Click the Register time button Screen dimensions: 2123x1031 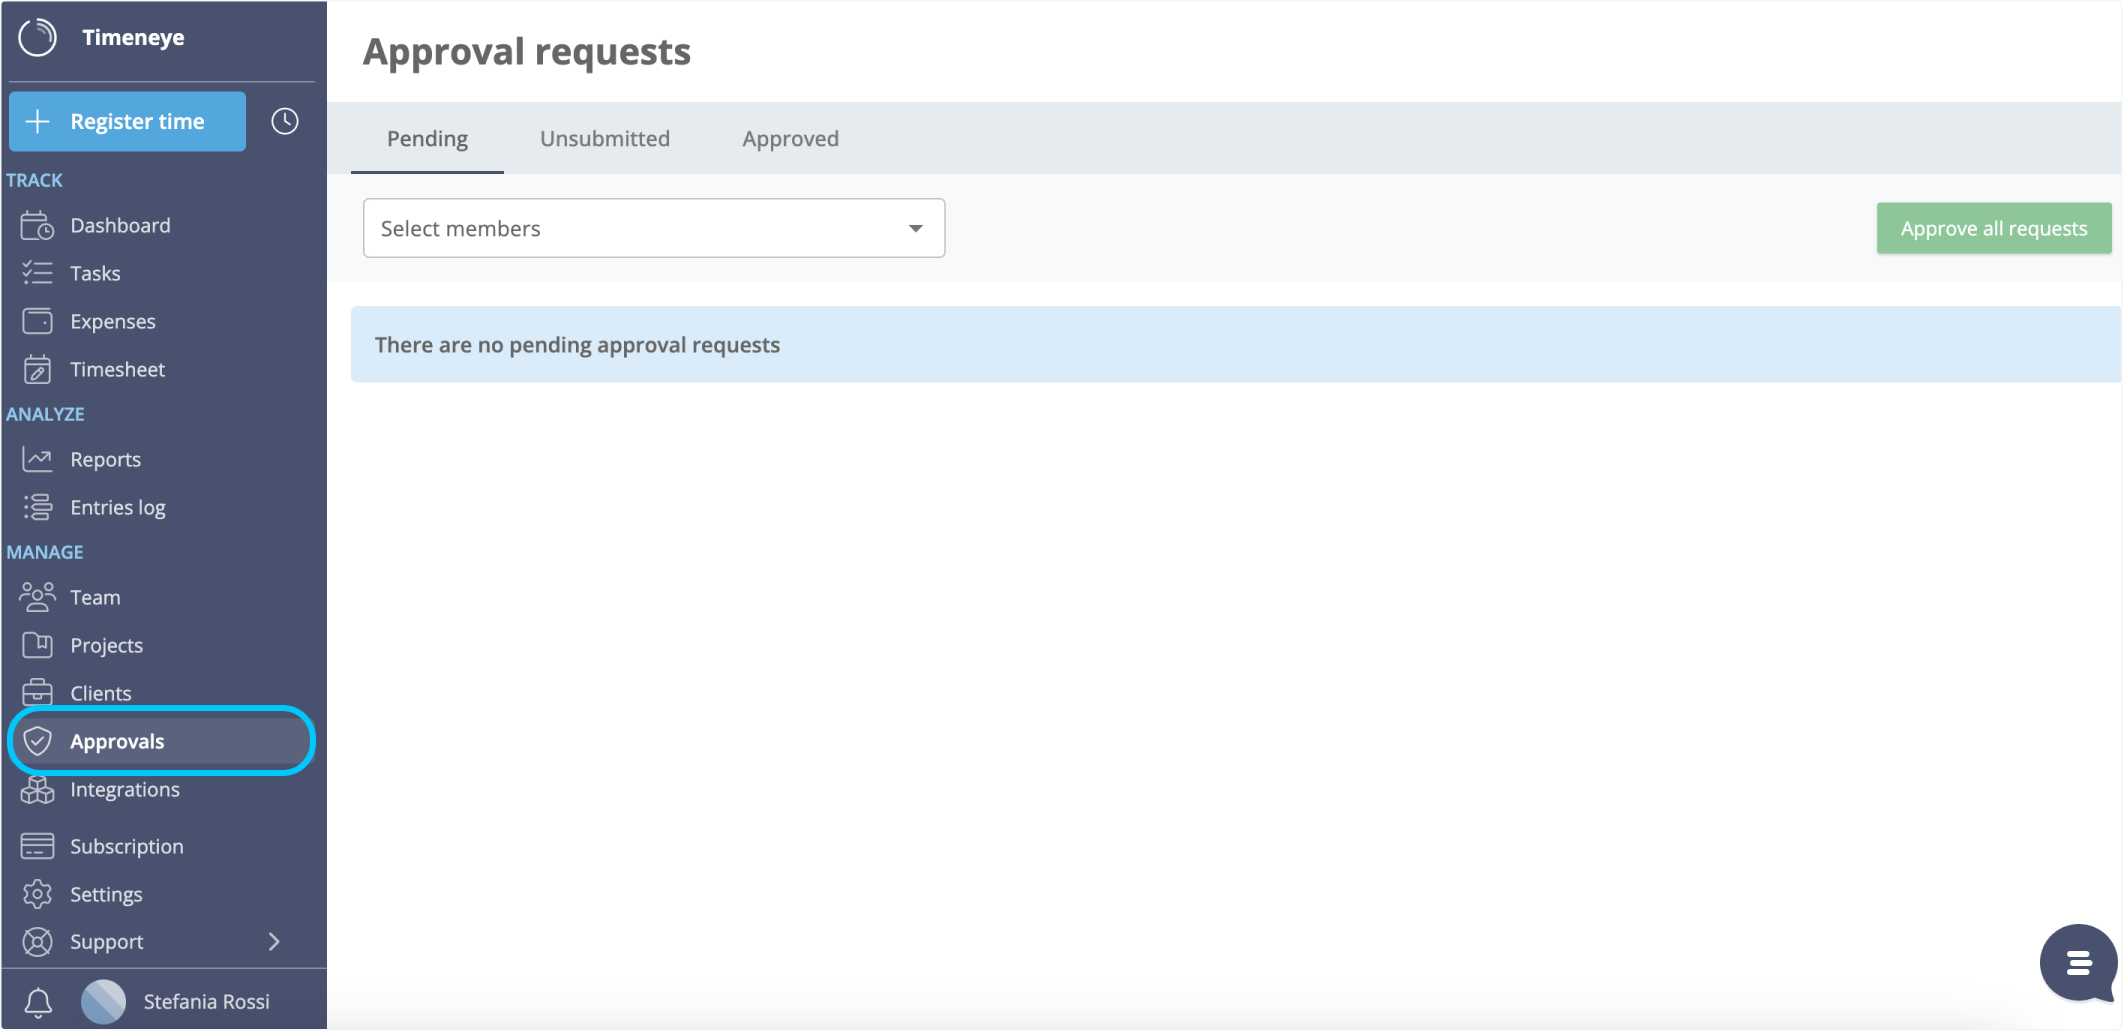click(127, 121)
